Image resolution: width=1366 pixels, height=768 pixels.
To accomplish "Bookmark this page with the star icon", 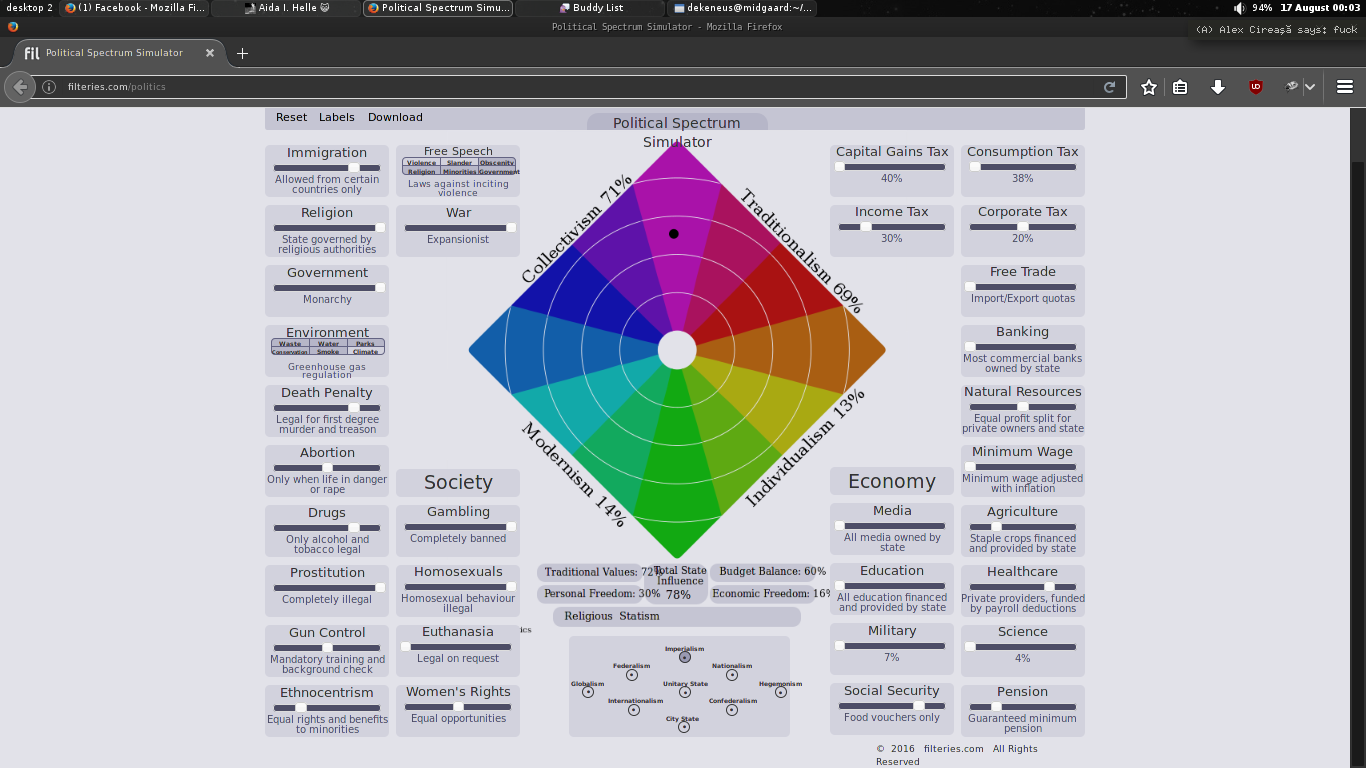I will coord(1149,87).
